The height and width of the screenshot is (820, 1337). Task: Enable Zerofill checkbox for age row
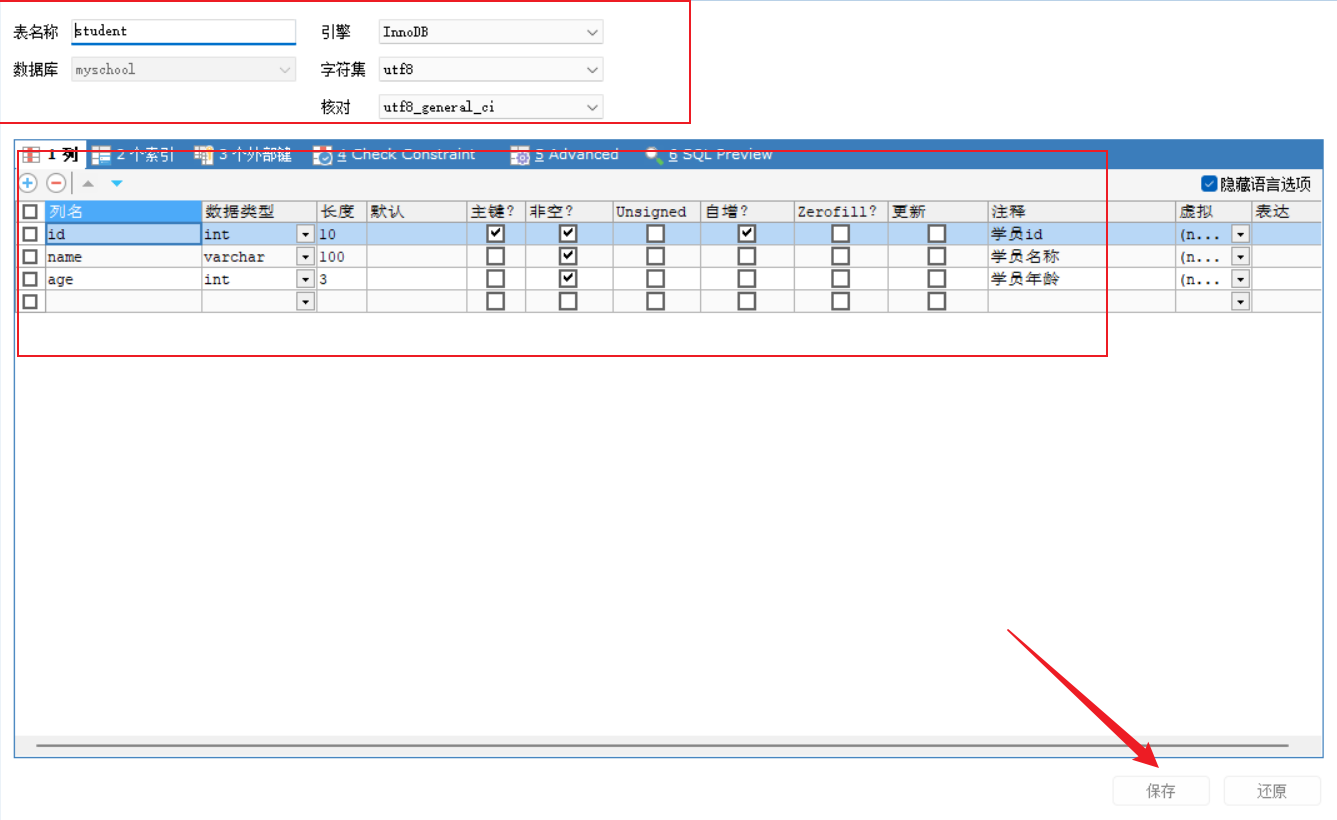(x=840, y=279)
